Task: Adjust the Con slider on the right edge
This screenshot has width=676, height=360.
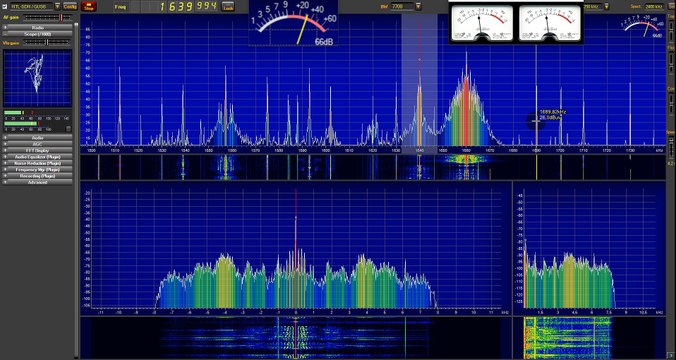Action: pos(671,103)
